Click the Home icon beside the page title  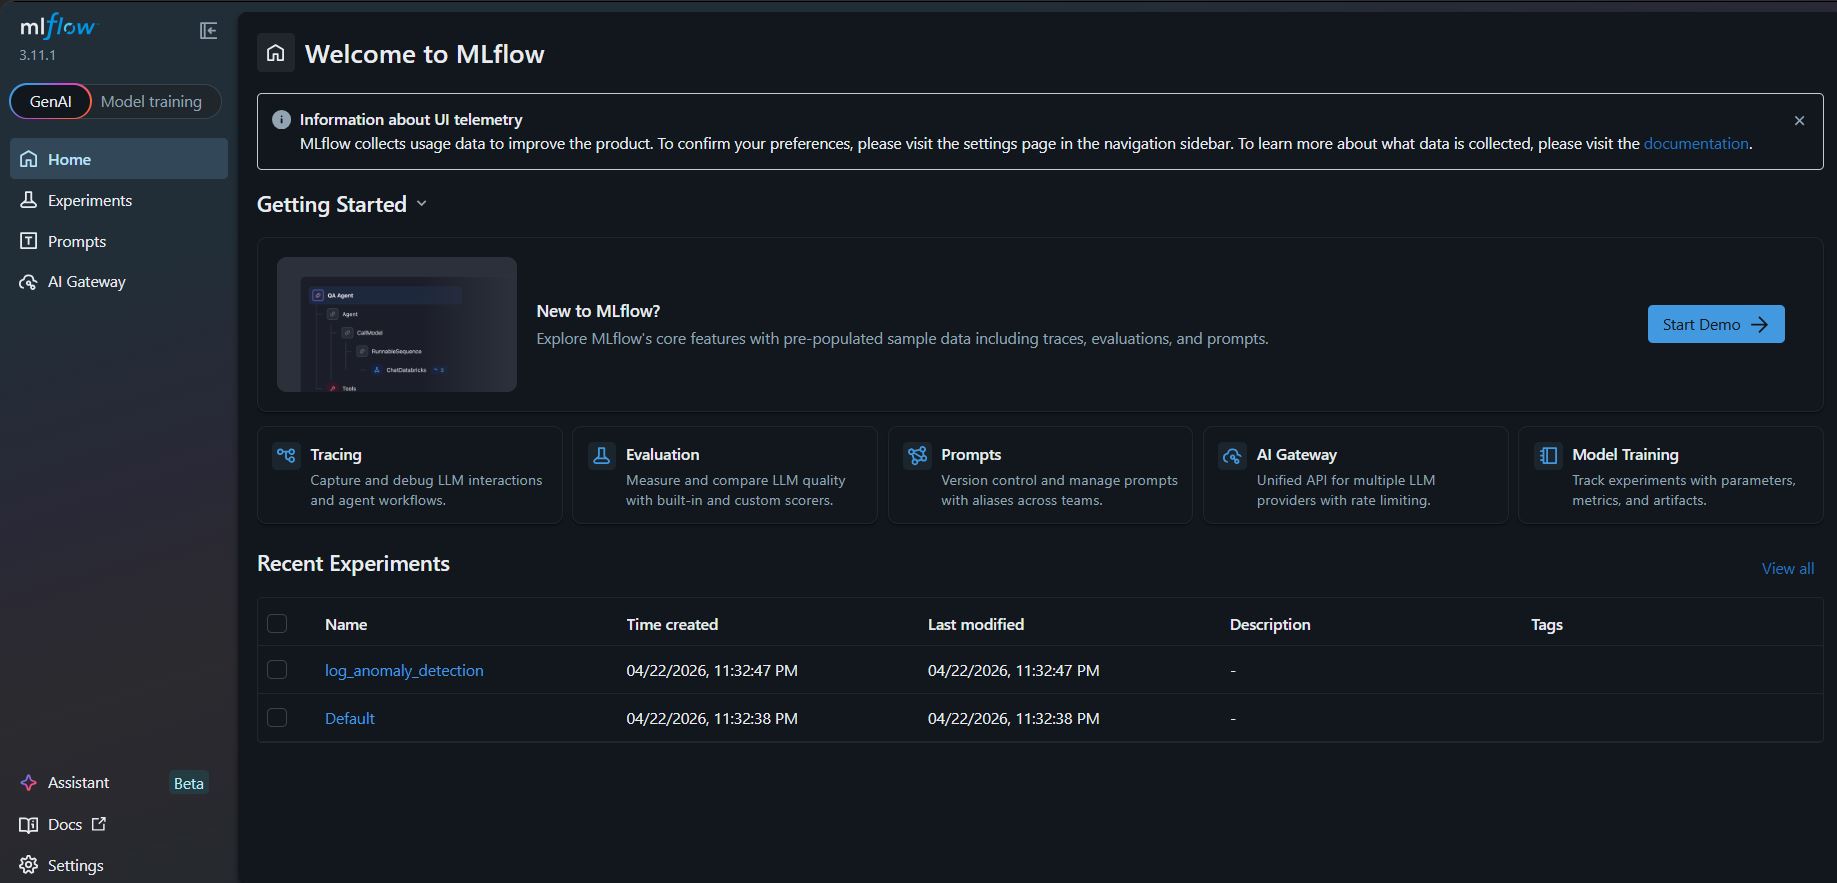point(276,53)
